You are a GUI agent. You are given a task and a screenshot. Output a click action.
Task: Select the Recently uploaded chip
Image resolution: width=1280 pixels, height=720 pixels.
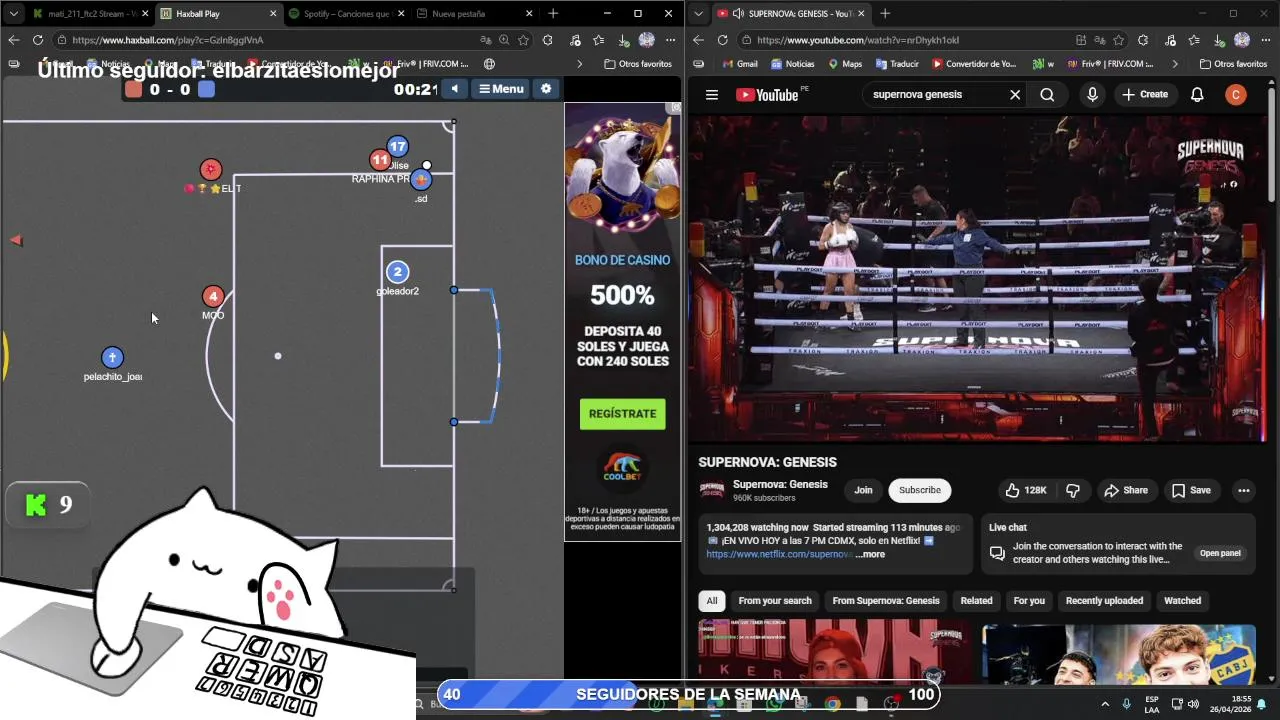1104,601
